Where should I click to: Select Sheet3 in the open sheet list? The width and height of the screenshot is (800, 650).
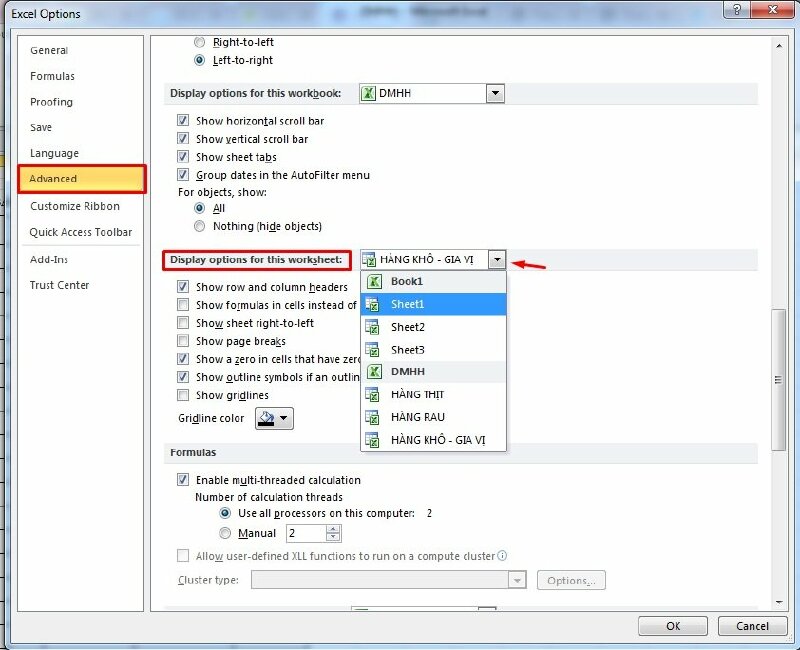430,349
